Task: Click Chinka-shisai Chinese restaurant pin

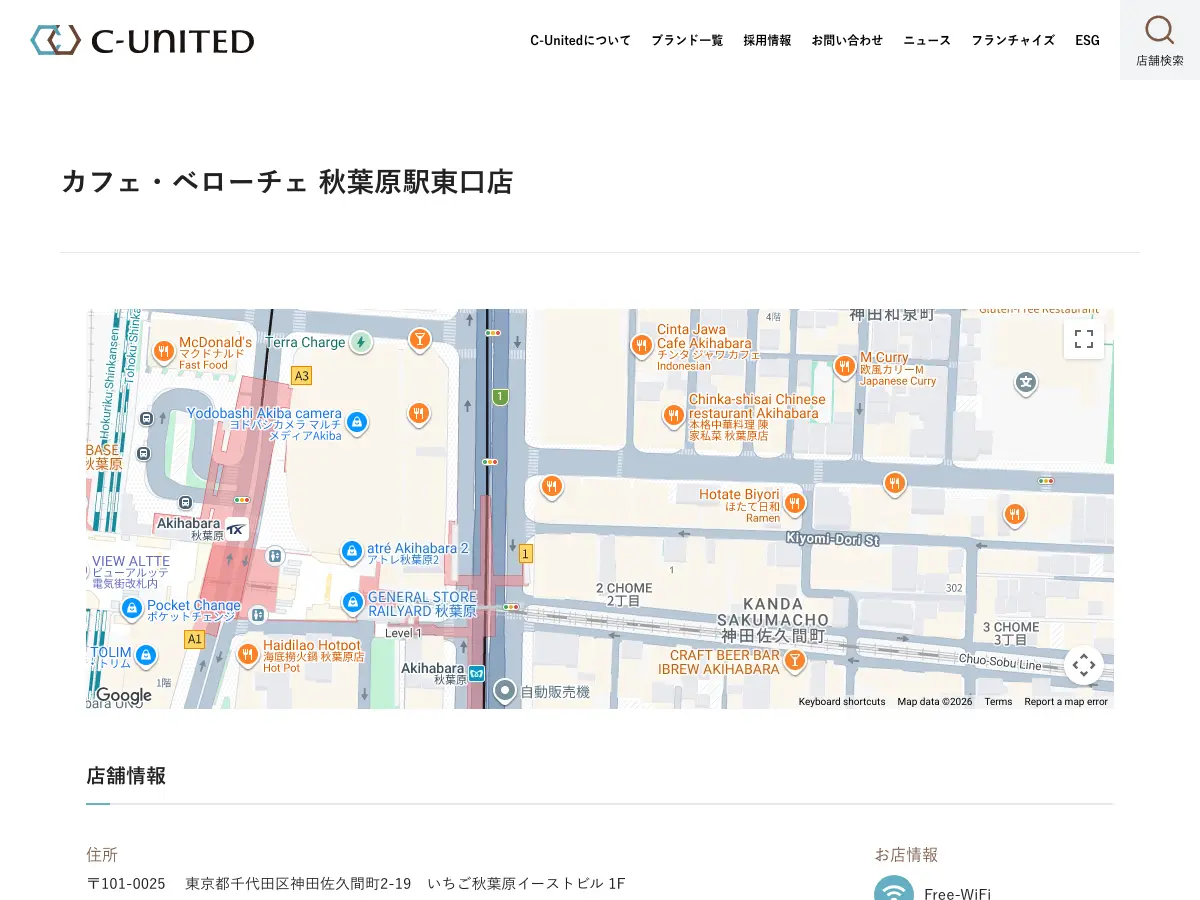Action: pyautogui.click(x=674, y=415)
